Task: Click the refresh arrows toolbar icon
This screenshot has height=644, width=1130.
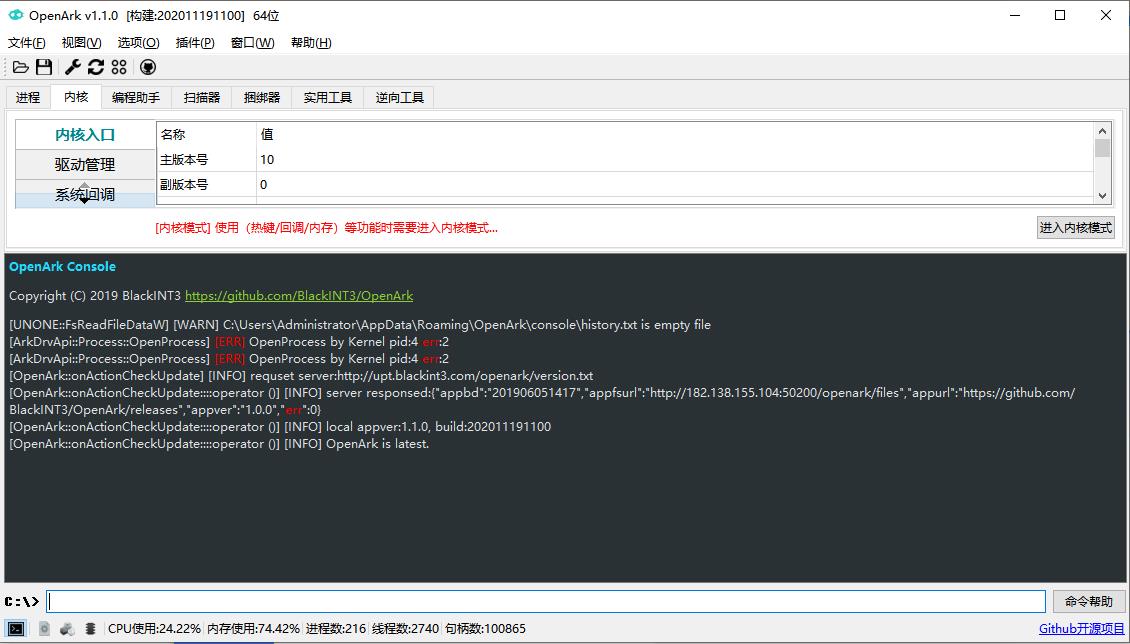Action: click(x=96, y=67)
